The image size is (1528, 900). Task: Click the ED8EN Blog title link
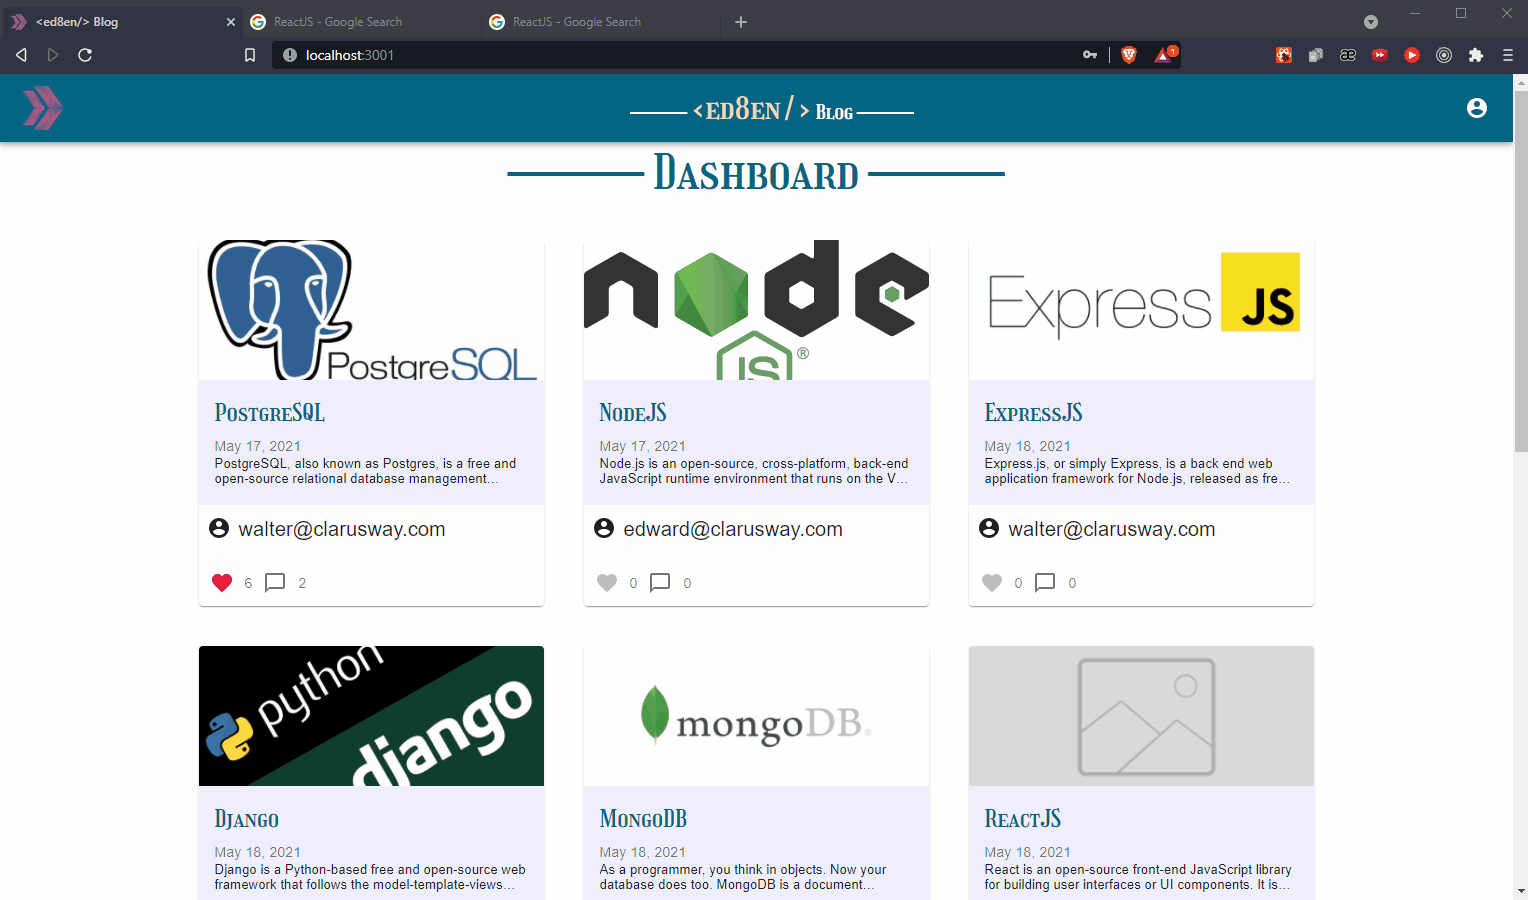pyautogui.click(x=772, y=109)
